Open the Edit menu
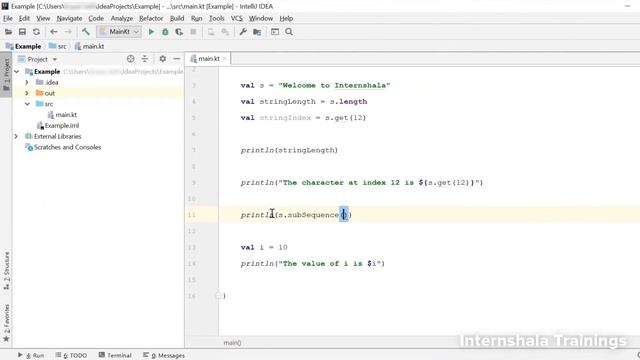This screenshot has width=640, height=360. [24, 18]
